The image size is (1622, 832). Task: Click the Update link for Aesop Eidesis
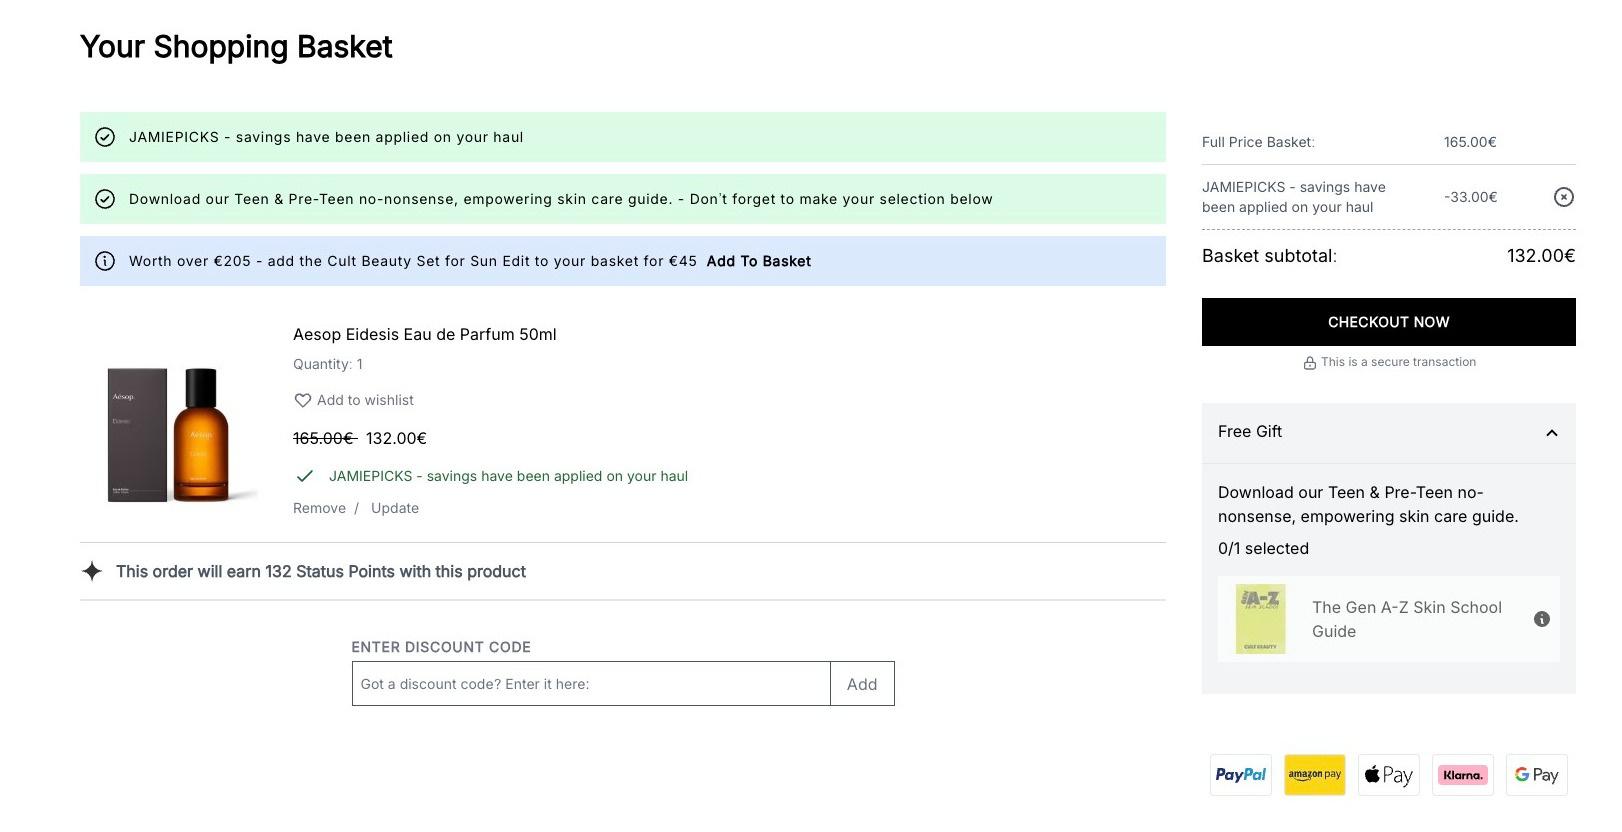pos(395,508)
